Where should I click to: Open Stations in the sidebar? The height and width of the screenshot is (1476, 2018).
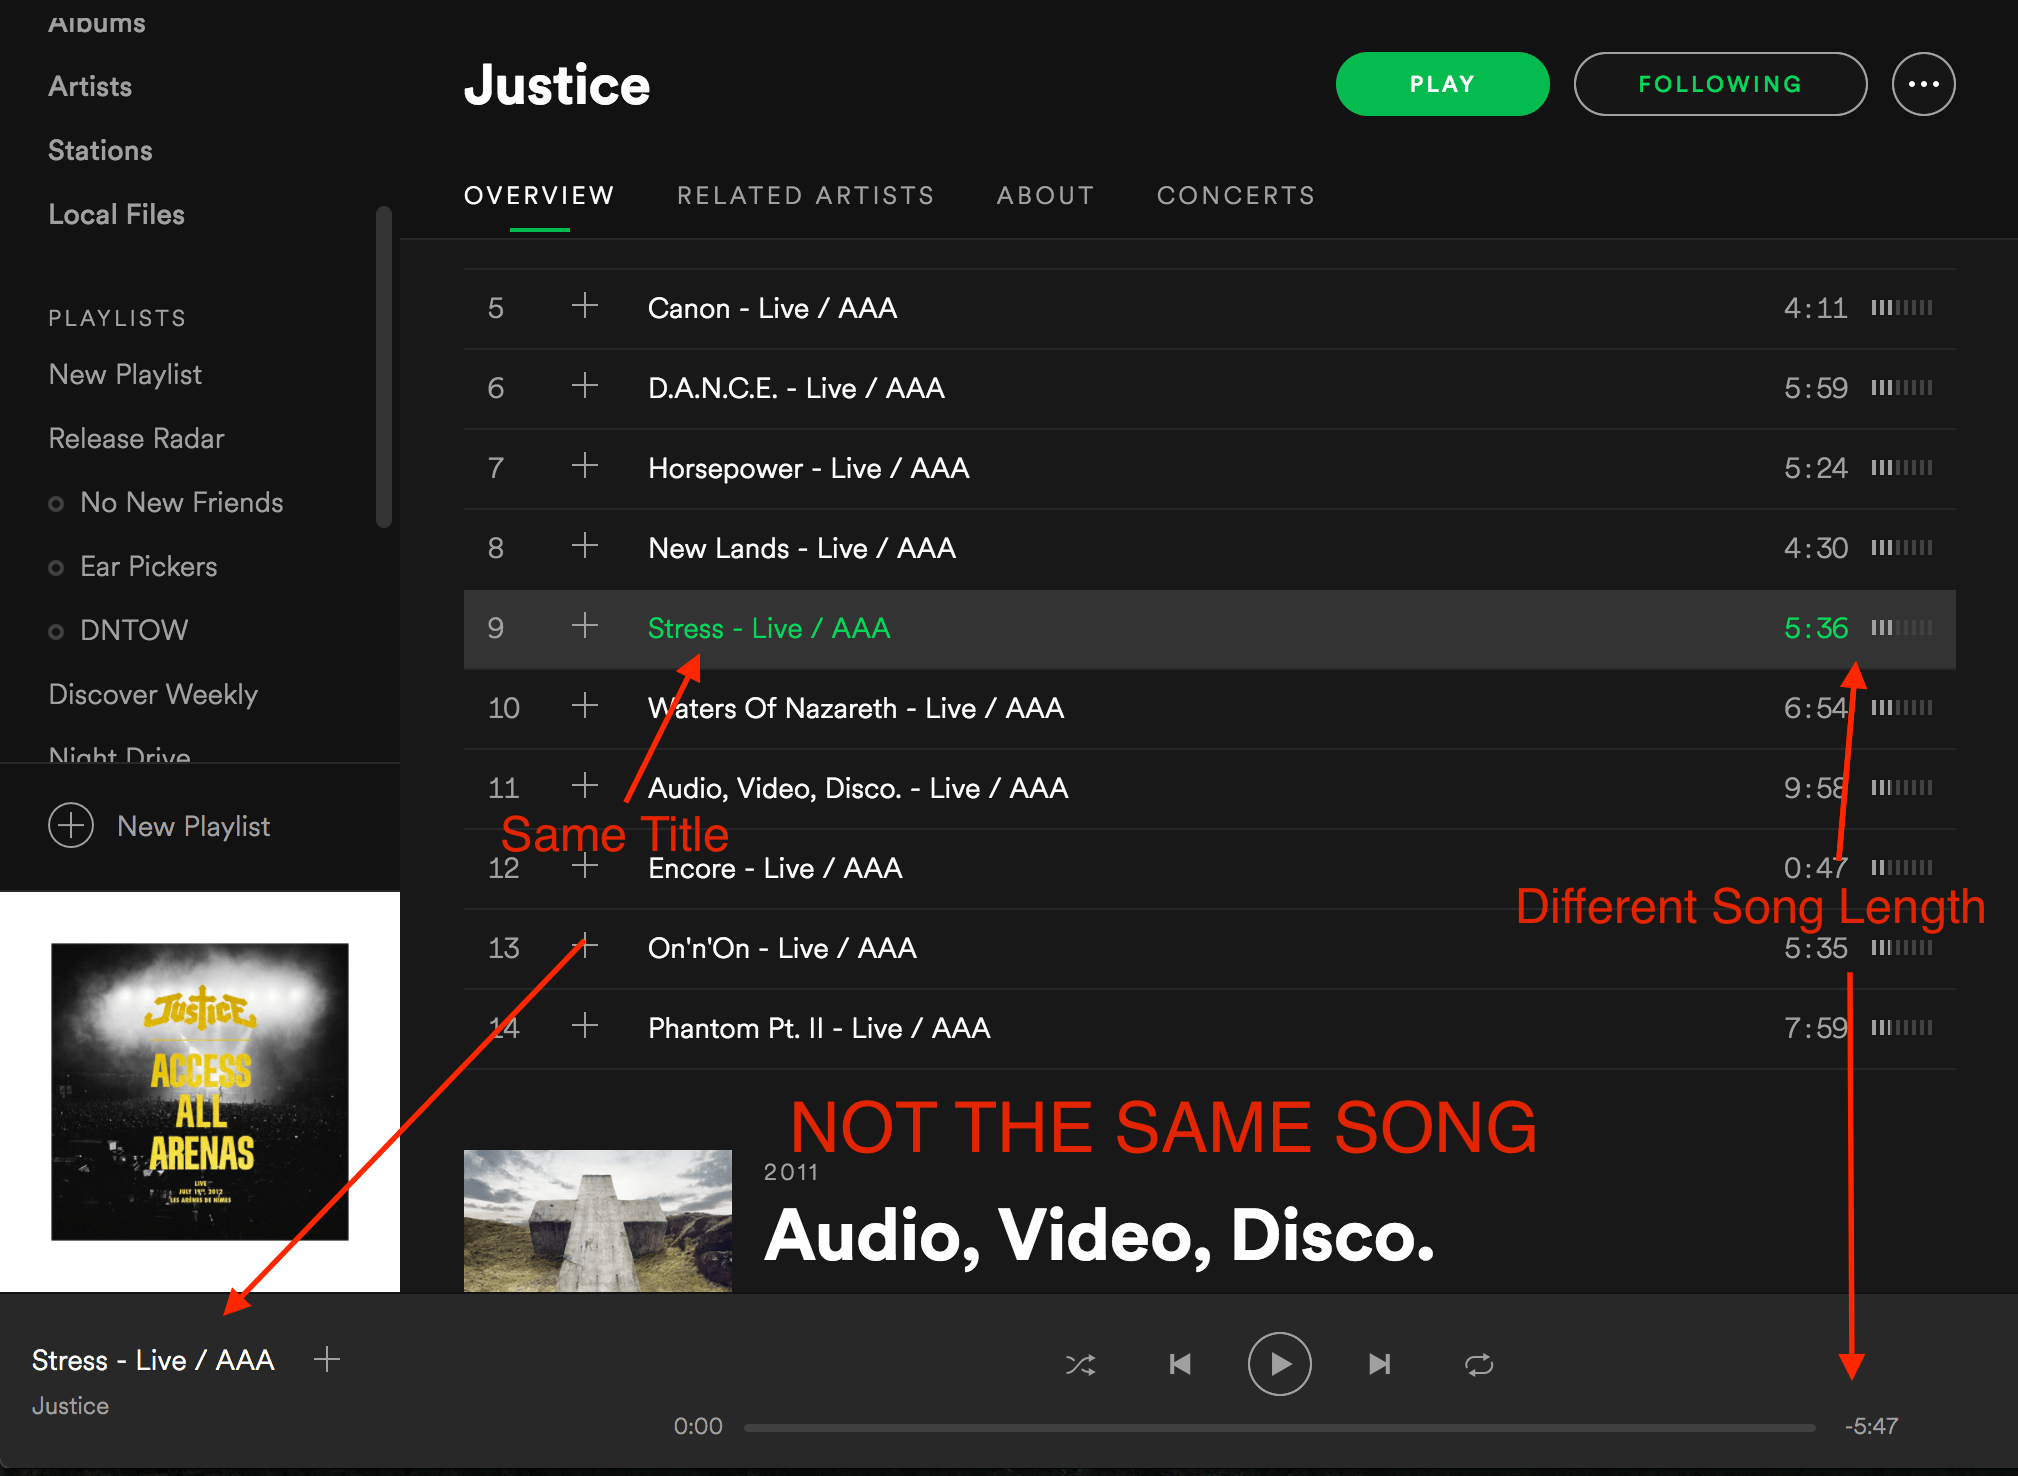(x=100, y=150)
